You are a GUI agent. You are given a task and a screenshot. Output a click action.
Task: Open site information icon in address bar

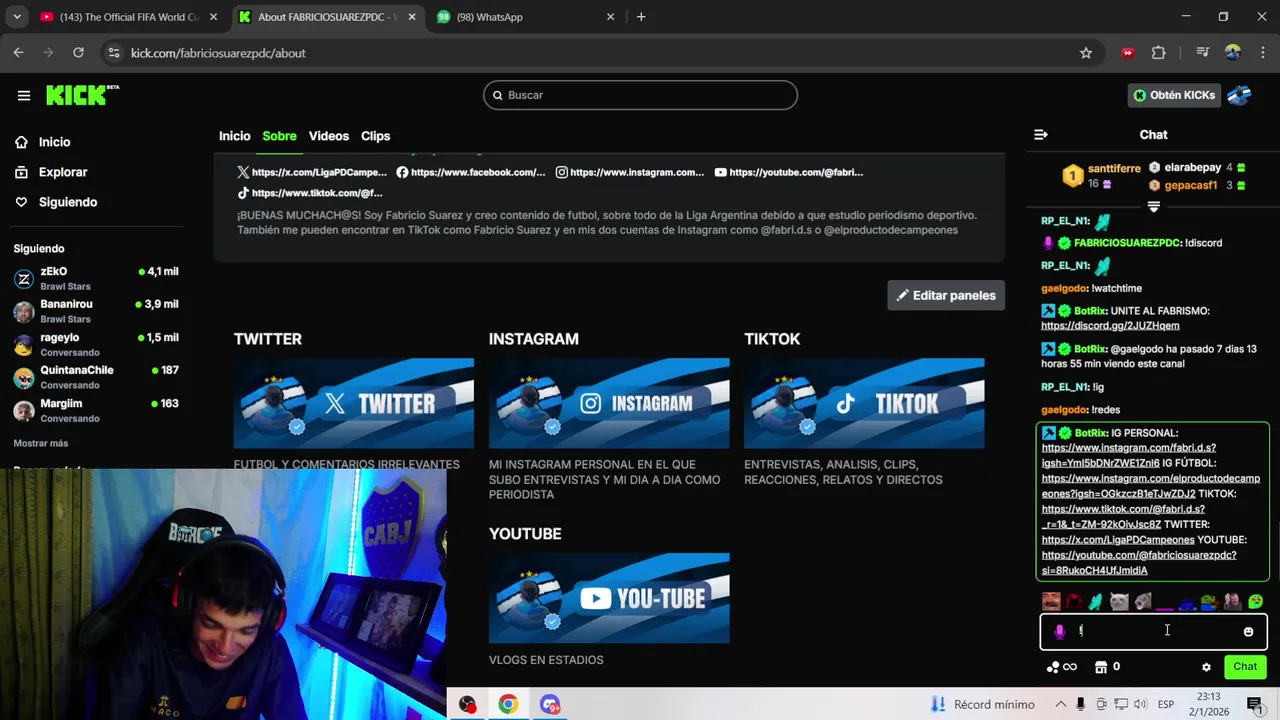click(113, 53)
